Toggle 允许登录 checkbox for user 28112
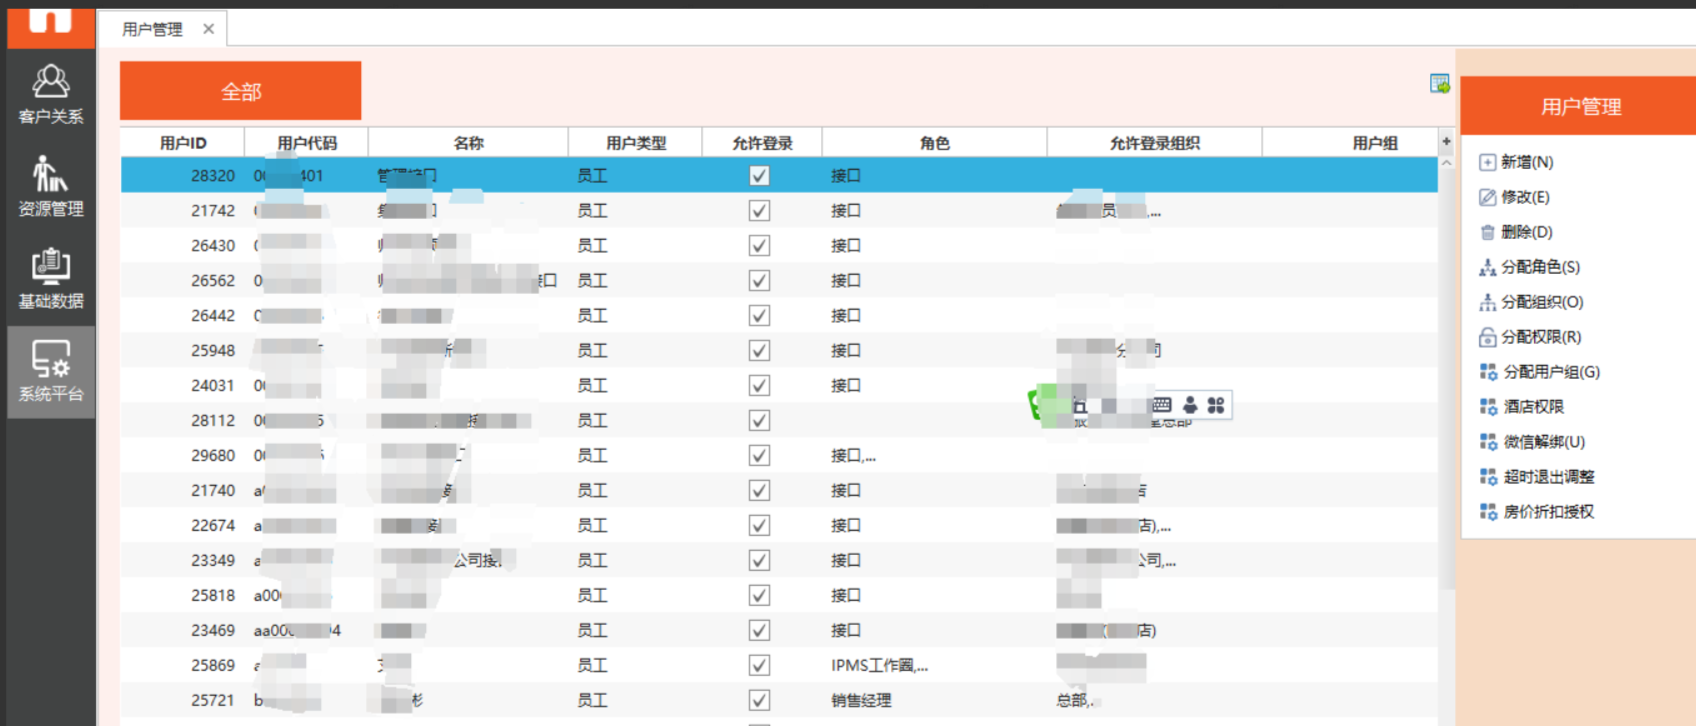This screenshot has height=726, width=1696. pos(759,421)
